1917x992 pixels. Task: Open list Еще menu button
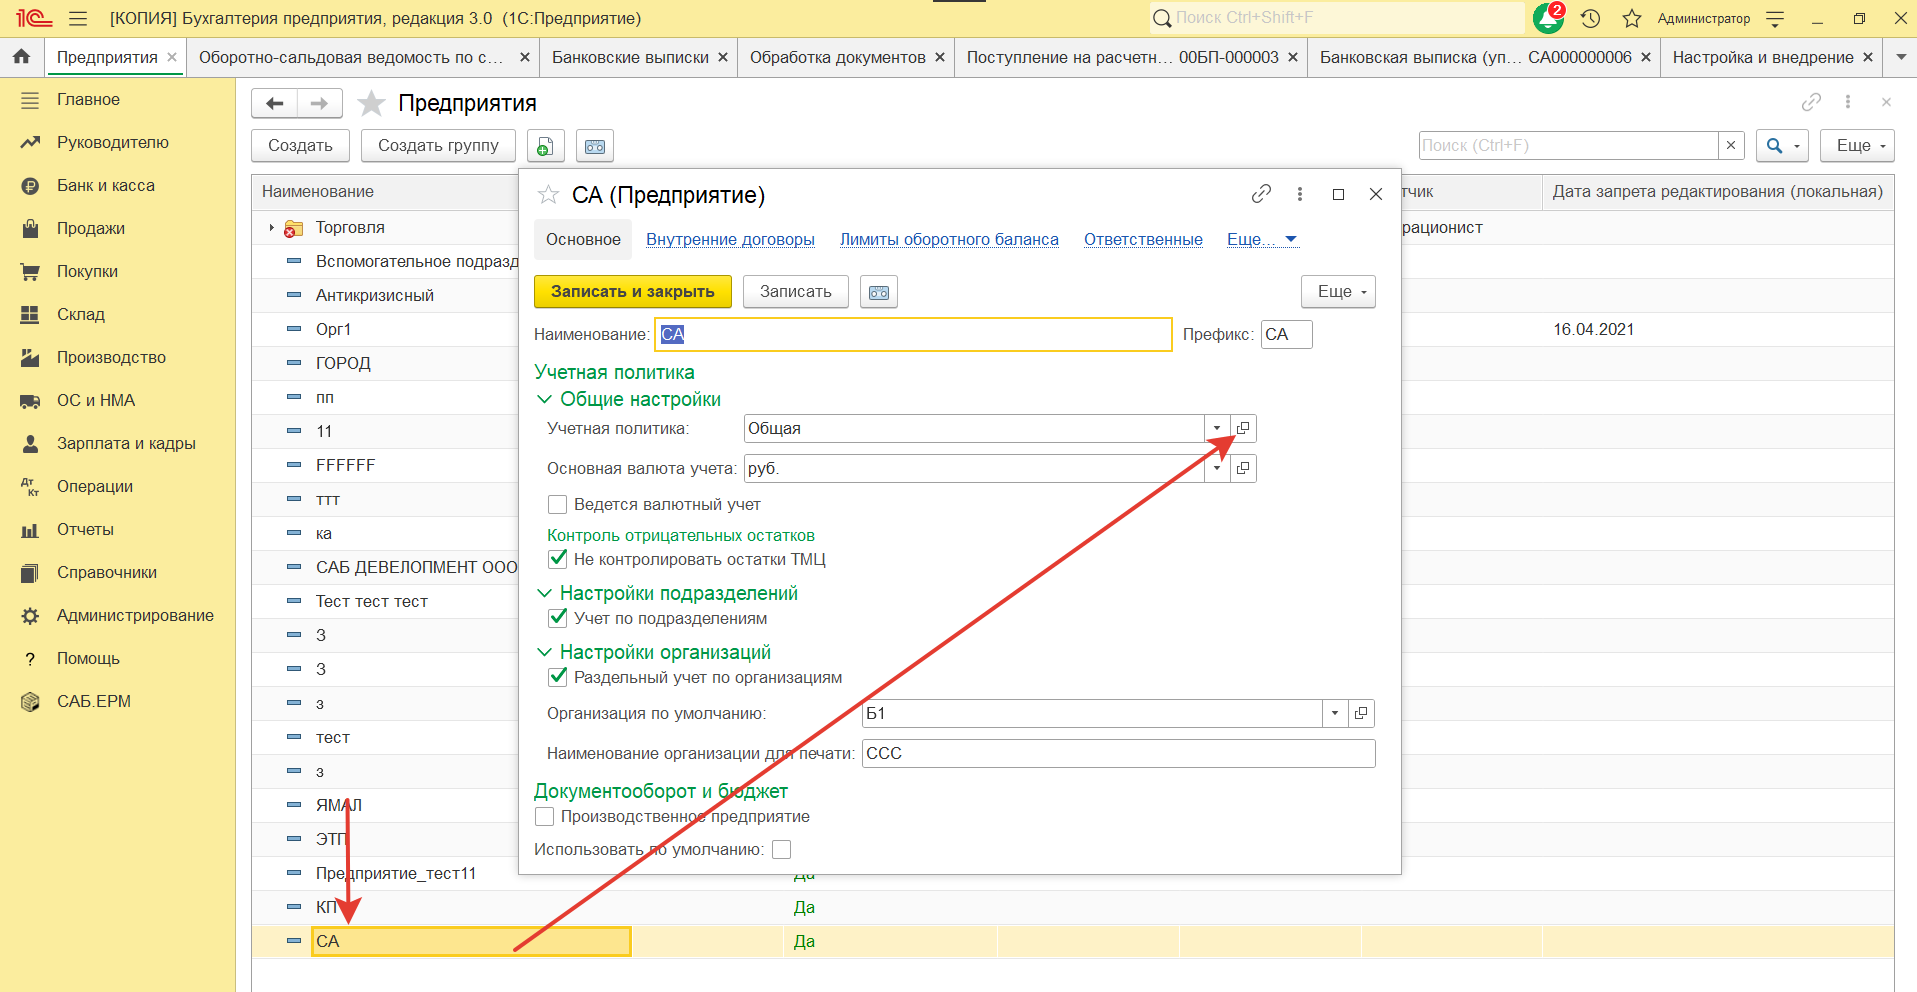(x=1857, y=145)
